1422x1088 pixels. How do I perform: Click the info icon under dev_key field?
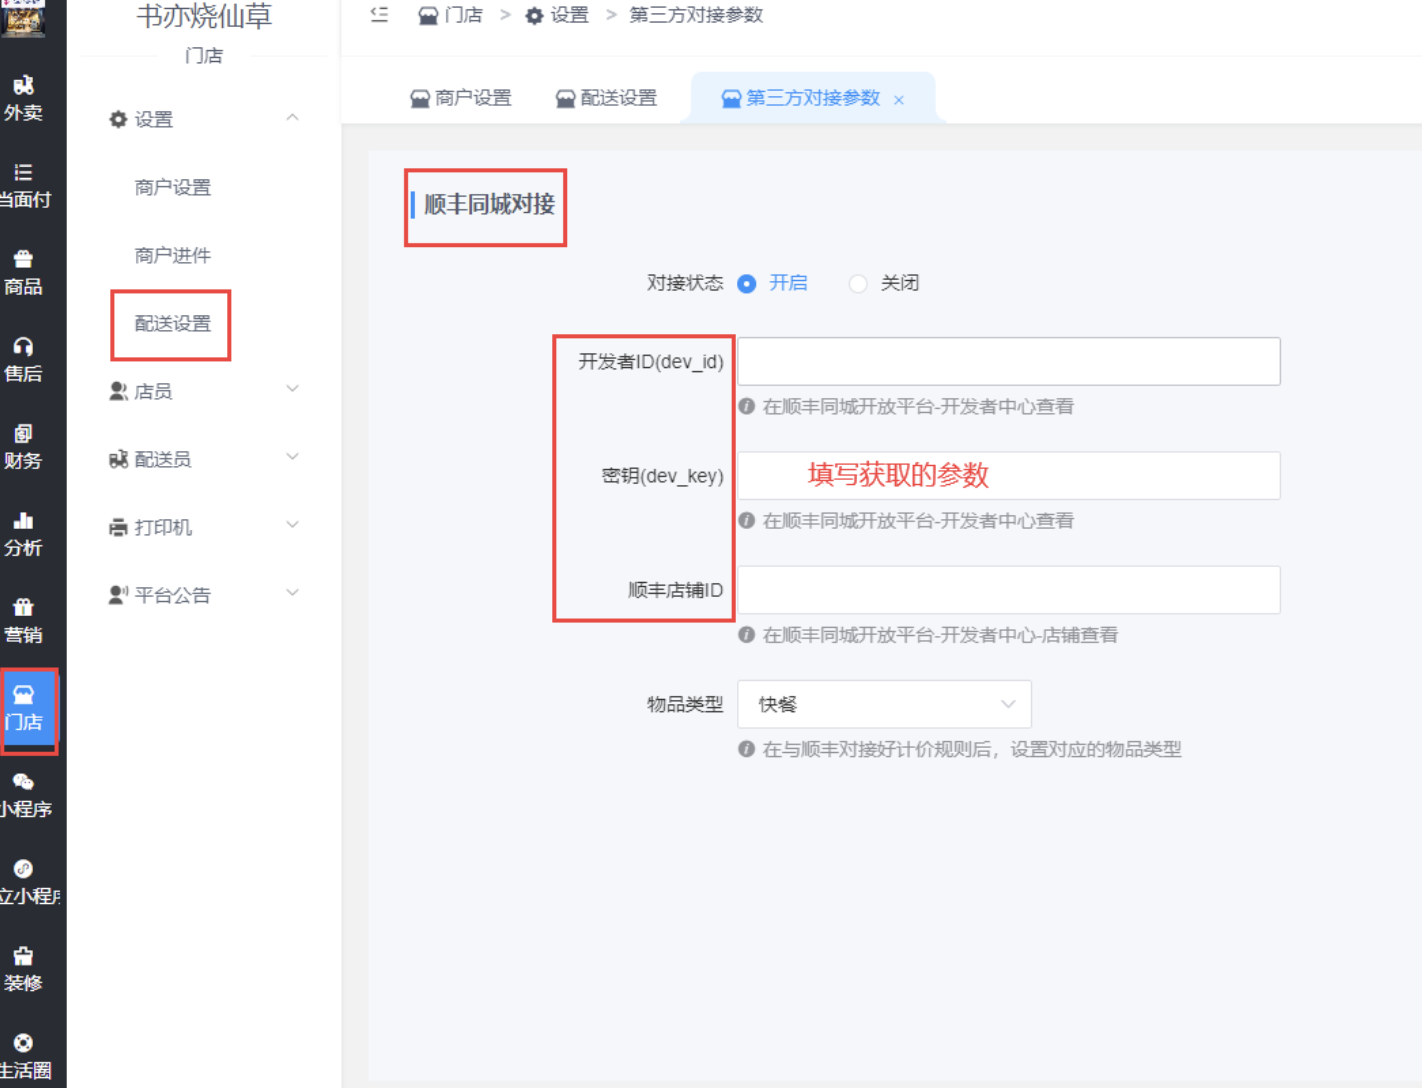pos(746,520)
